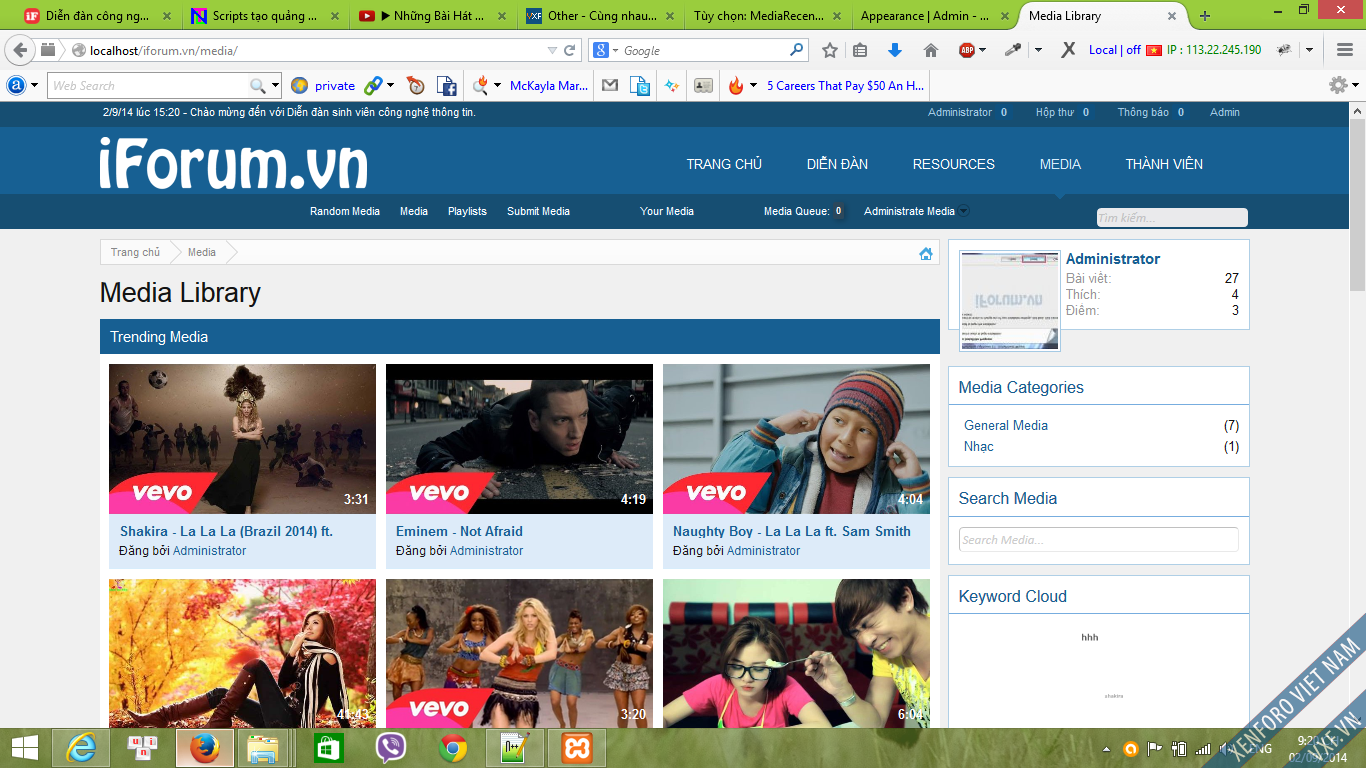Open the mail envelope toolbar icon

coord(609,86)
